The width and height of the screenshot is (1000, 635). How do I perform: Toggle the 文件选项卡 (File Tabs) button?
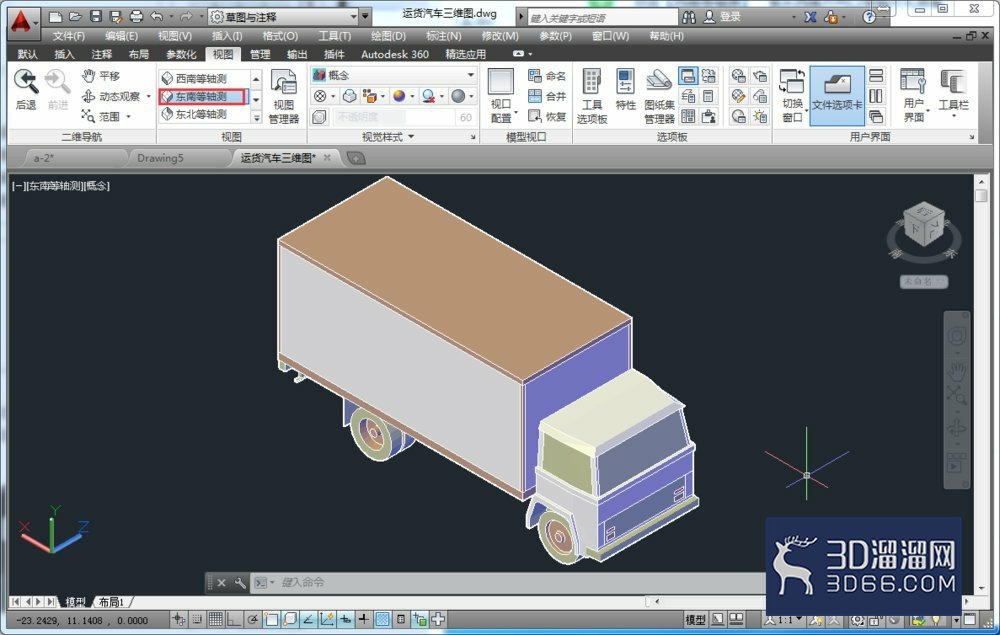click(x=837, y=96)
